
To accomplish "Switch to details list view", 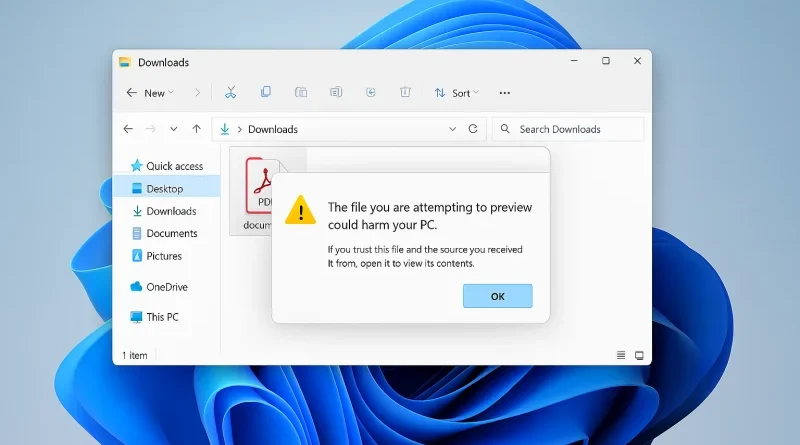I will pos(621,355).
